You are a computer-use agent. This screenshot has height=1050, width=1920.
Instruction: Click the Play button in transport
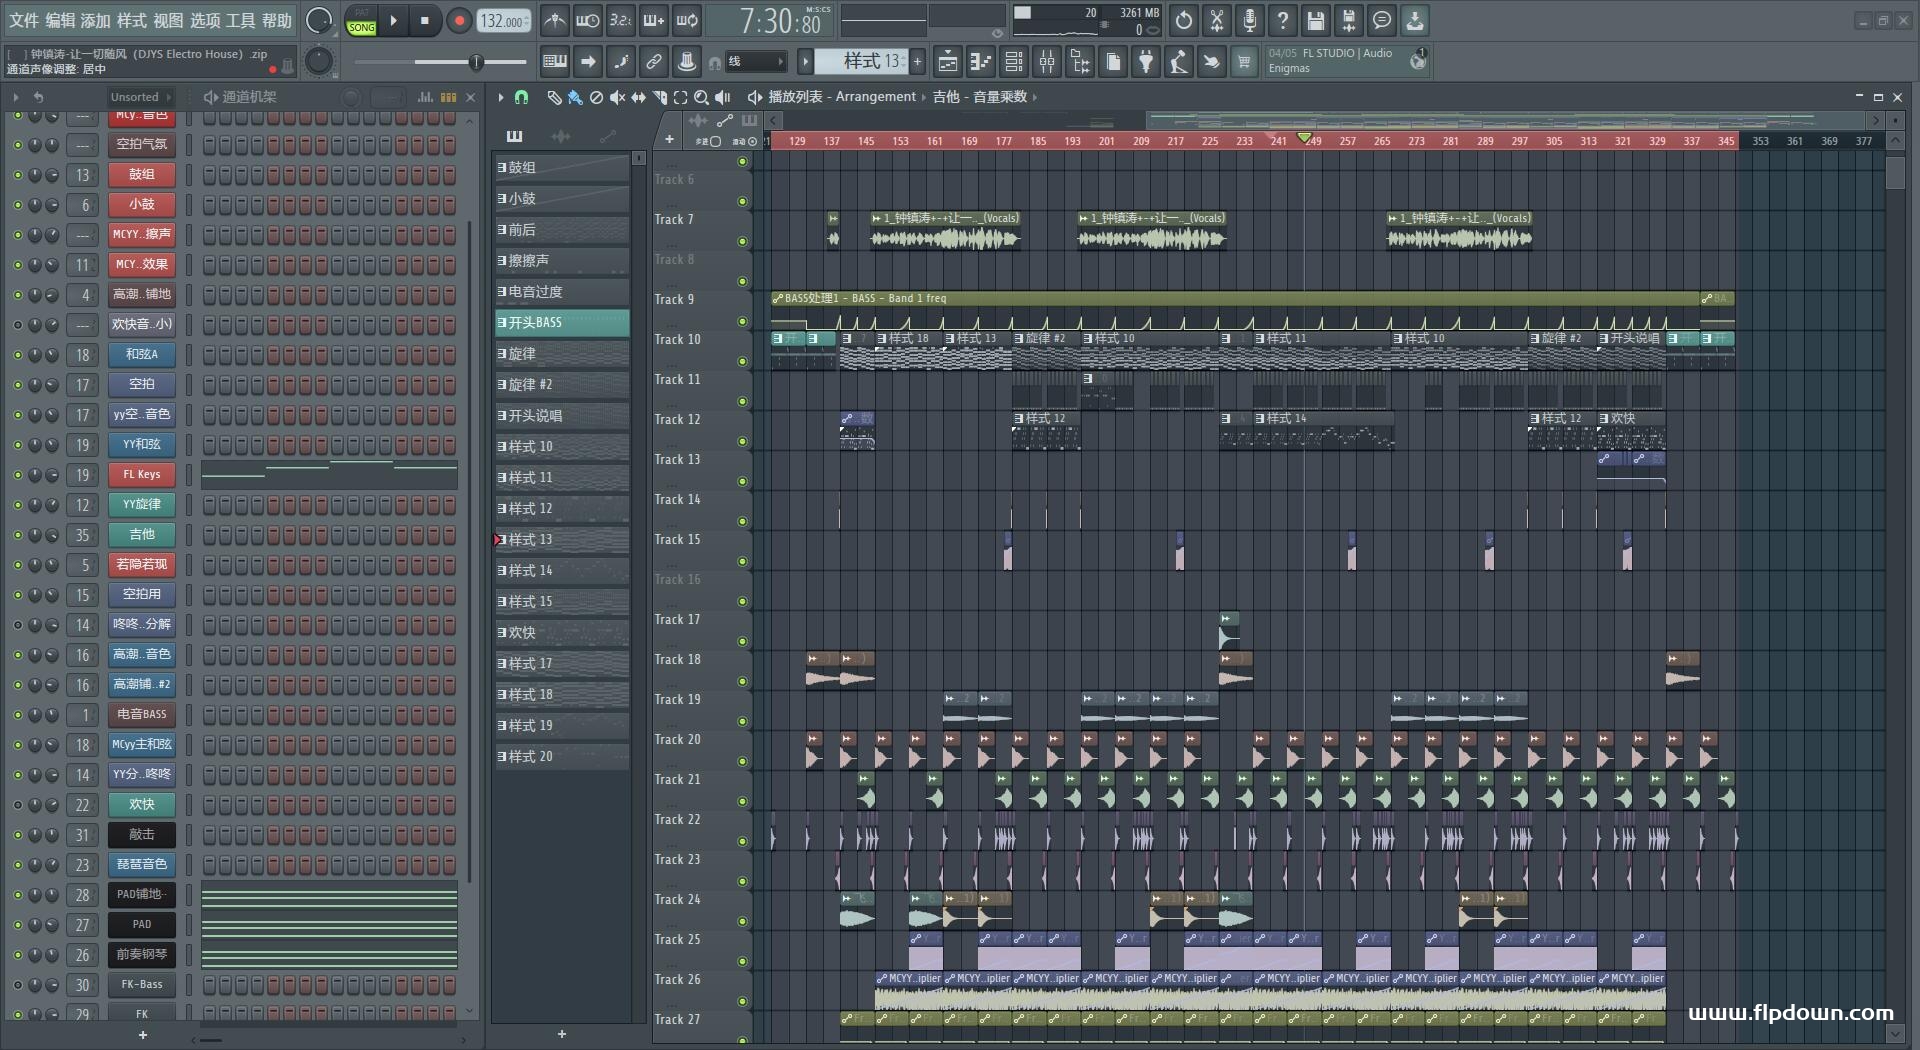pyautogui.click(x=394, y=20)
